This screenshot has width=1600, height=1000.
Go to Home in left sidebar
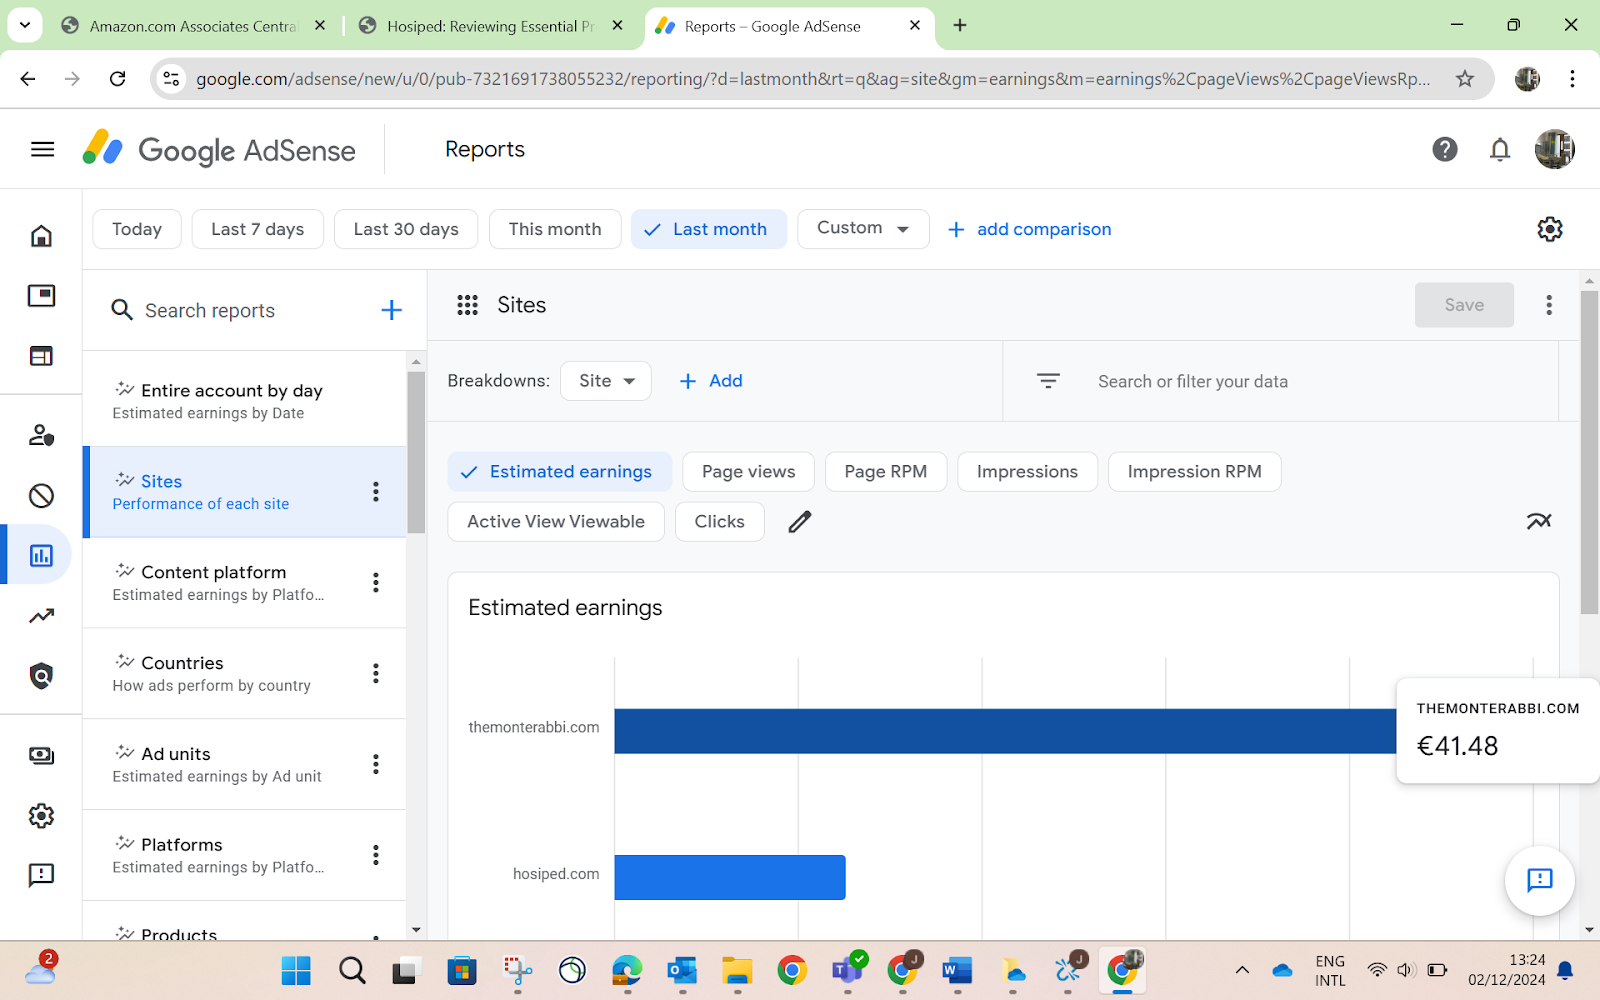[x=41, y=236]
